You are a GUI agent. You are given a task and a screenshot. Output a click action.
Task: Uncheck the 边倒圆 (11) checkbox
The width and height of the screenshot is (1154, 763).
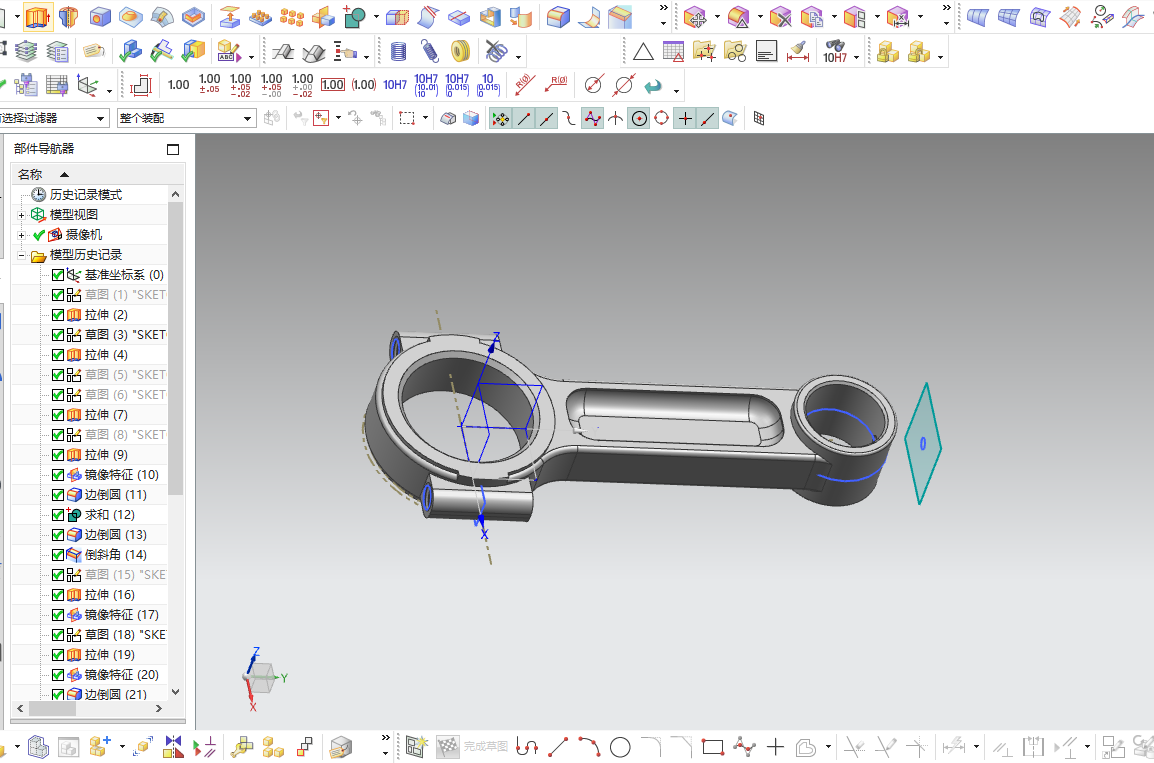tap(58, 494)
